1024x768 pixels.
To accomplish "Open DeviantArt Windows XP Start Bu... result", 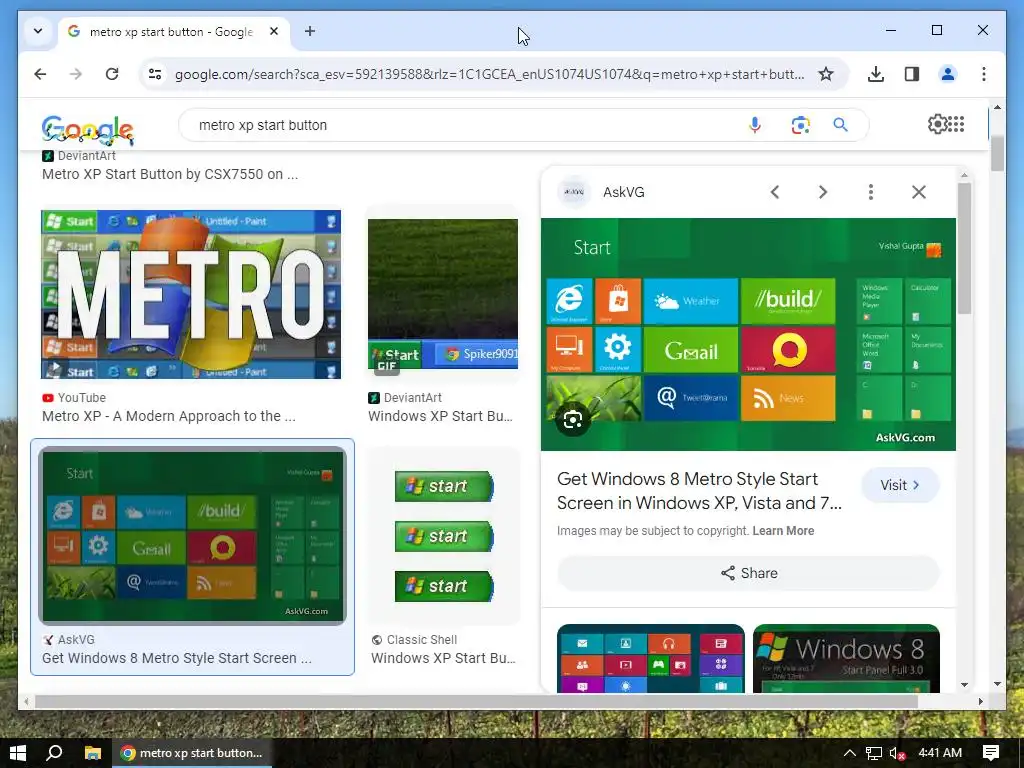I will [440, 416].
